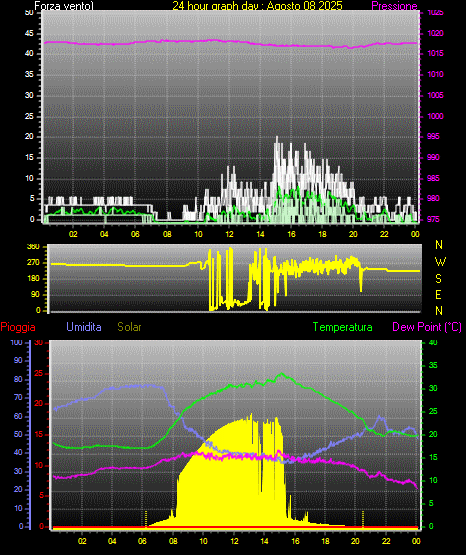
Task: Click the 24 hour graph day title
Action: click(257, 6)
